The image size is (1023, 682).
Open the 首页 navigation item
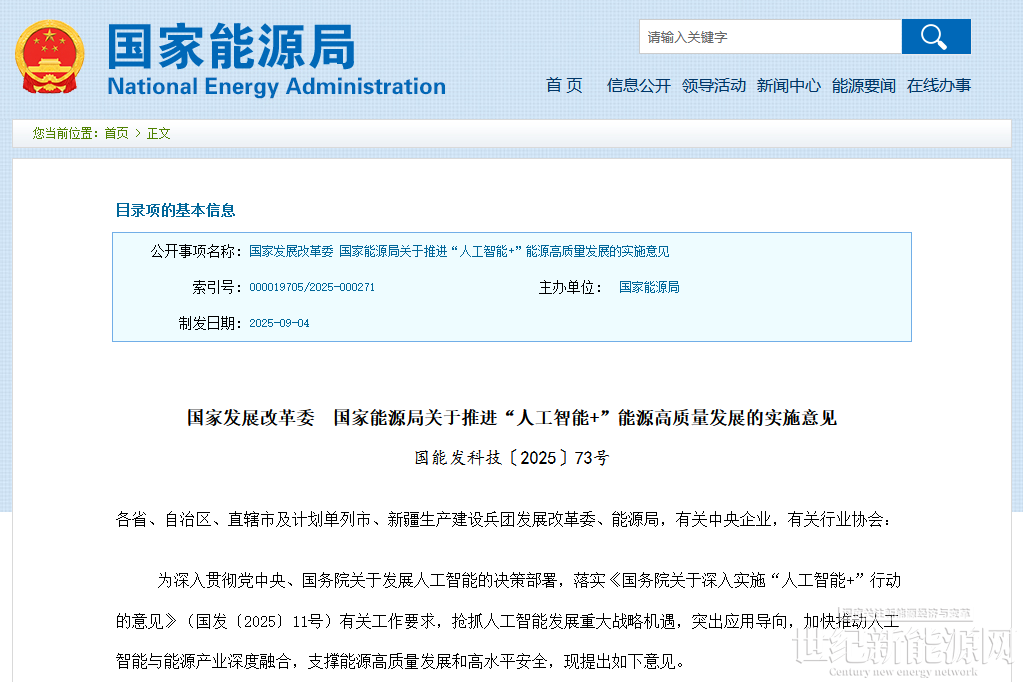point(564,85)
